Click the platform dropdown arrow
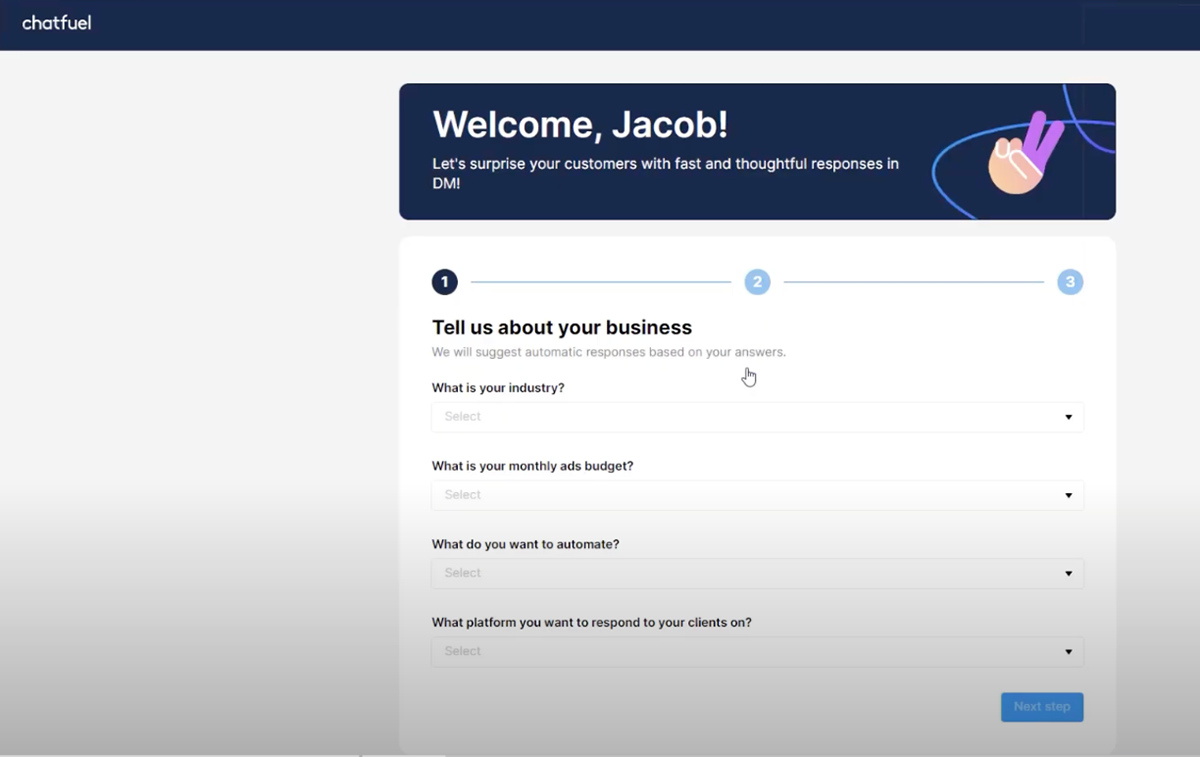The image size is (1200, 757). click(1068, 651)
